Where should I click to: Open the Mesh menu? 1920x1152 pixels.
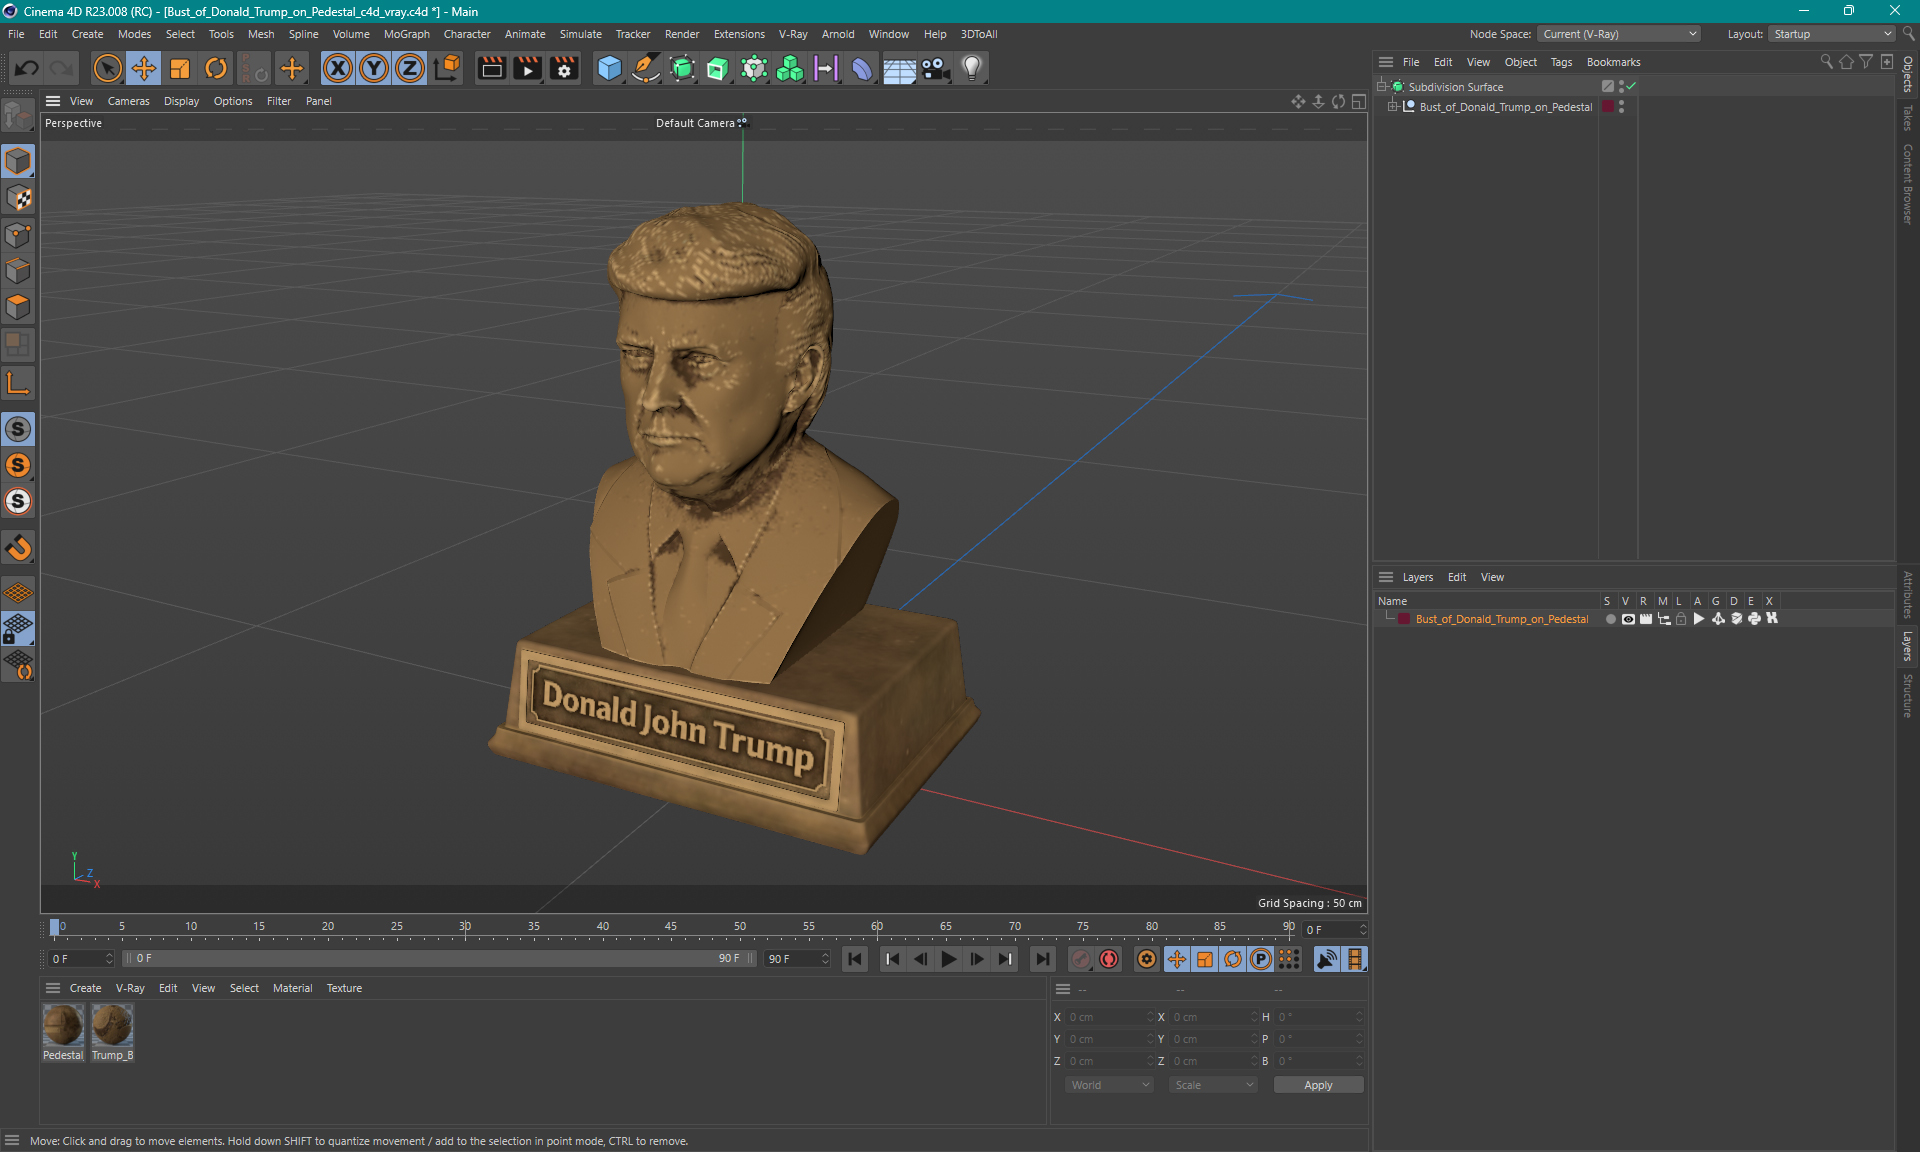[x=261, y=34]
